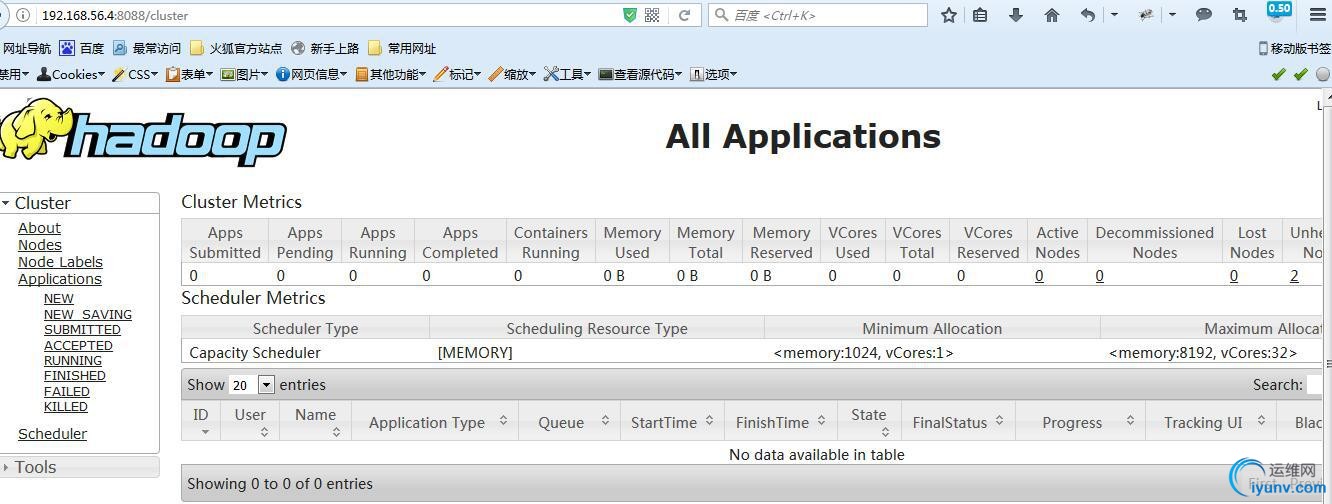The image size is (1332, 504).
Task: Open the 网页信息 page info menu
Action: click(311, 74)
